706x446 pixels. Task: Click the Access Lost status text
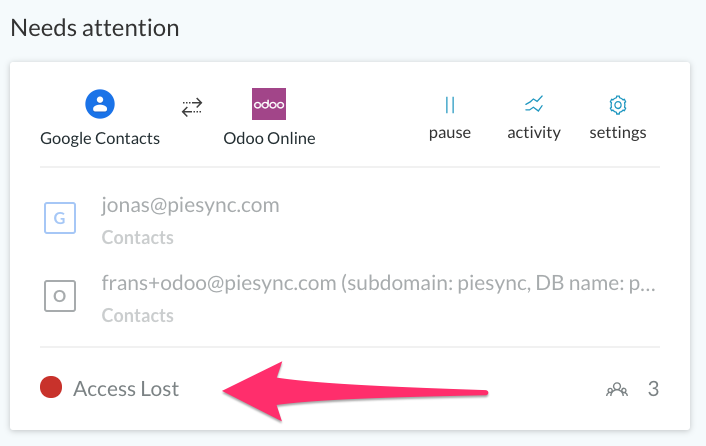click(x=126, y=389)
